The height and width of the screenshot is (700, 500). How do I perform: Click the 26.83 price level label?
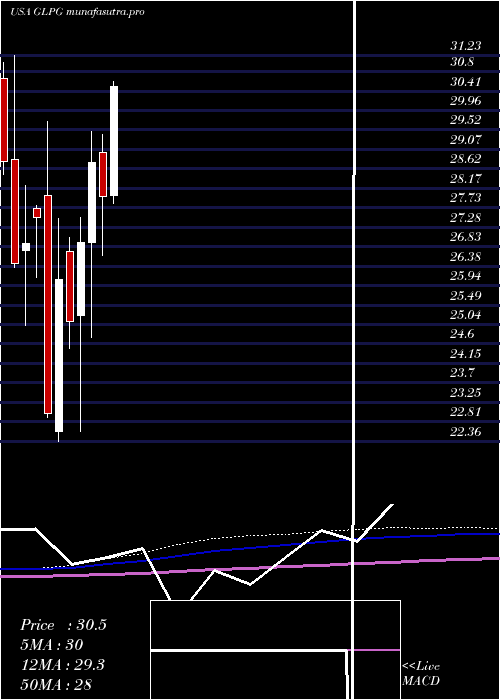pyautogui.click(x=466, y=237)
